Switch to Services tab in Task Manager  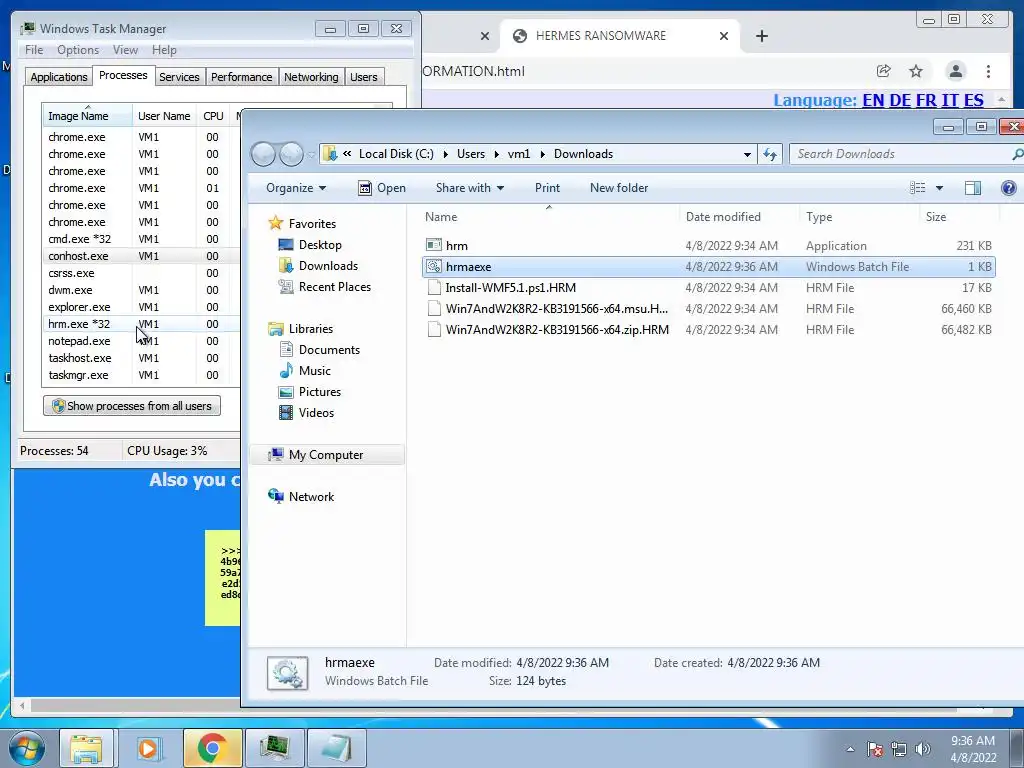click(179, 77)
